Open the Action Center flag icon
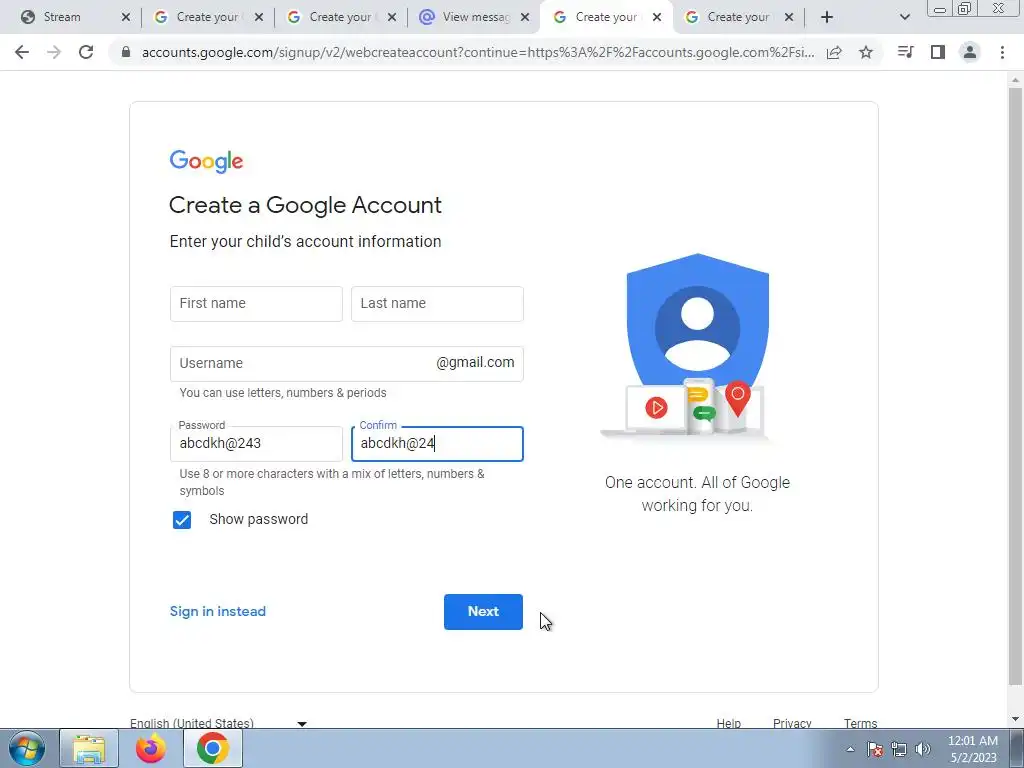 click(x=875, y=750)
